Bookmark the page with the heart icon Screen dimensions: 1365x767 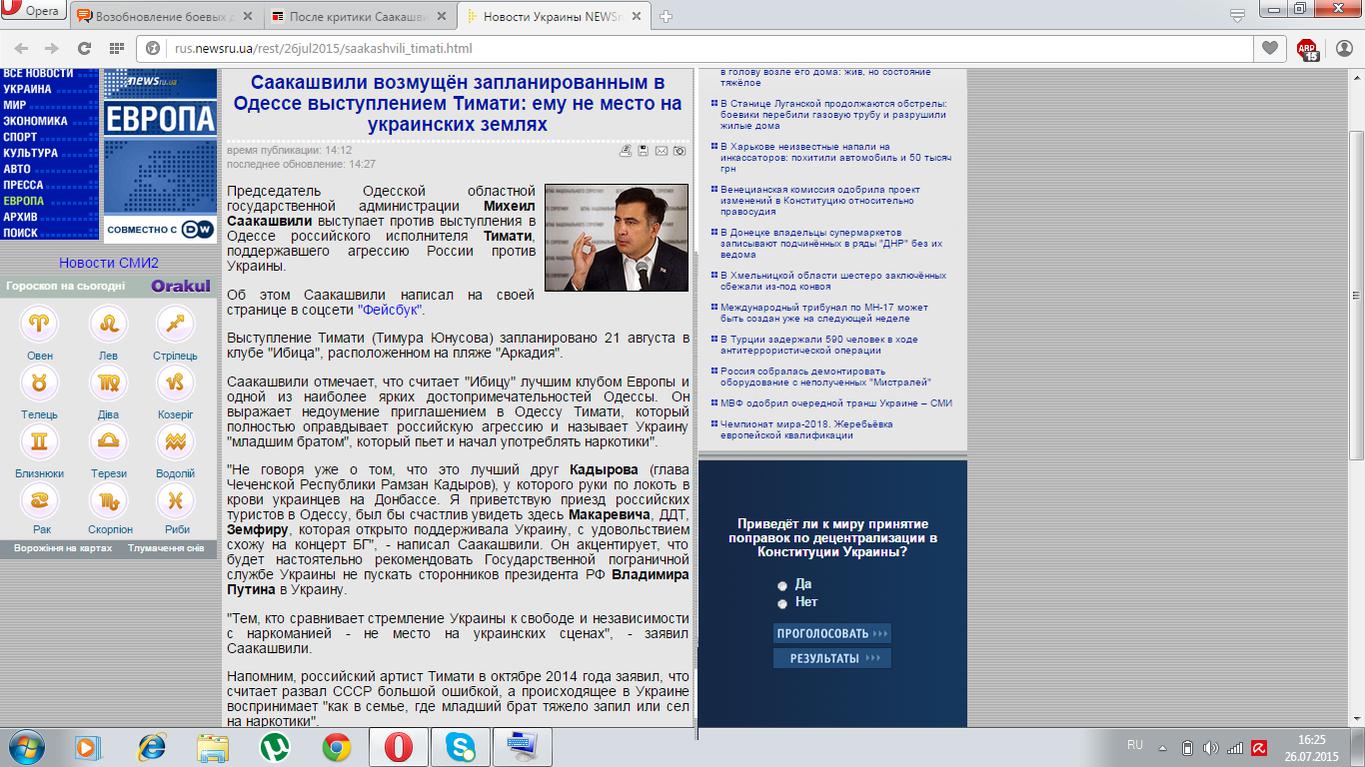coord(1270,48)
